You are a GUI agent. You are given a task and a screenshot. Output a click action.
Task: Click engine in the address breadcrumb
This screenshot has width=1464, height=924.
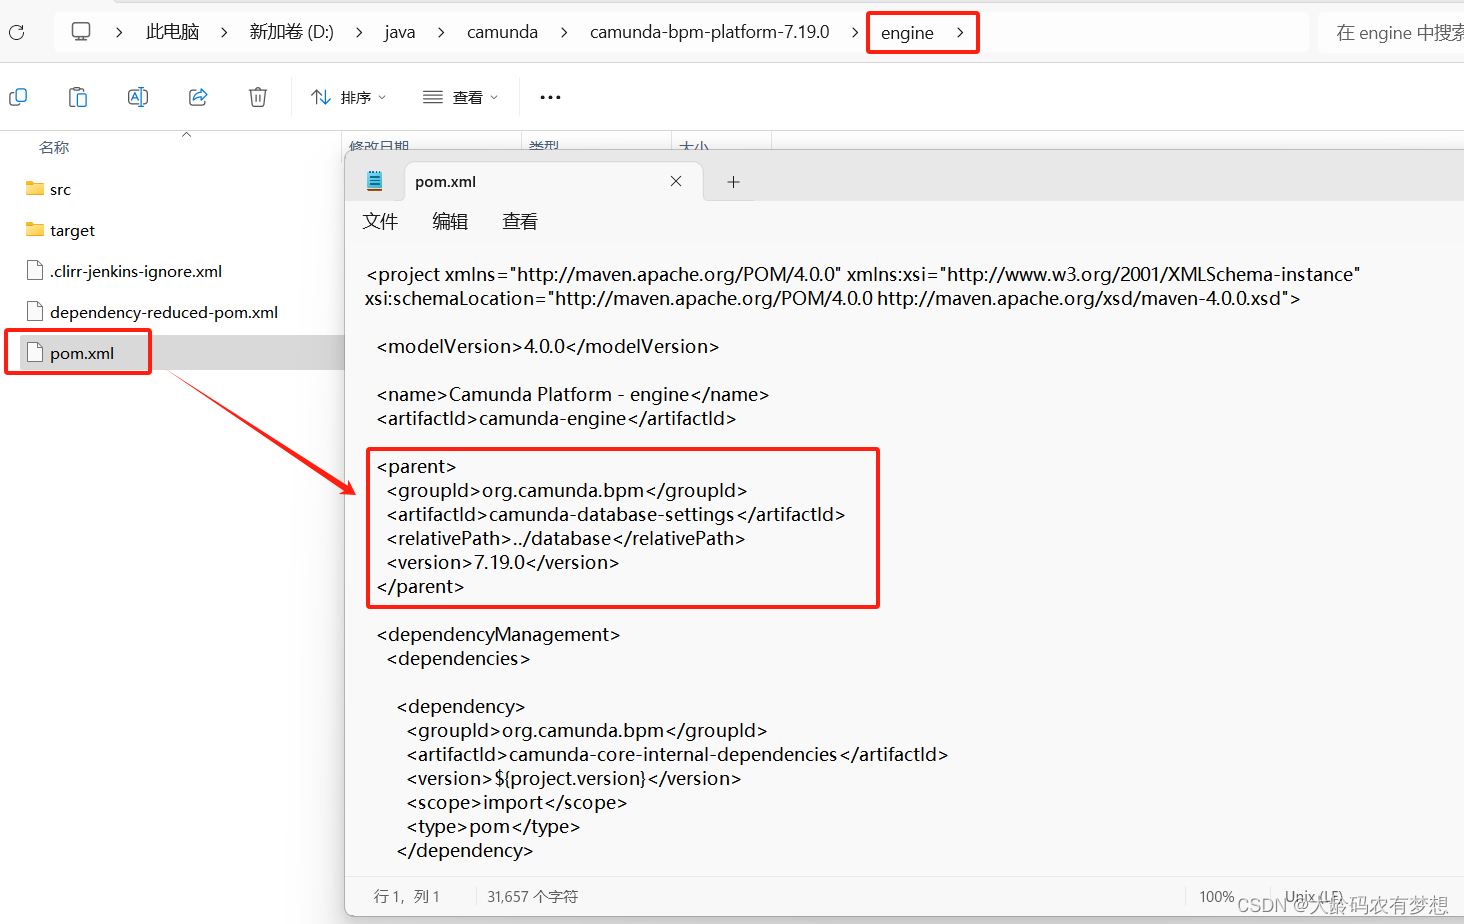click(x=907, y=33)
